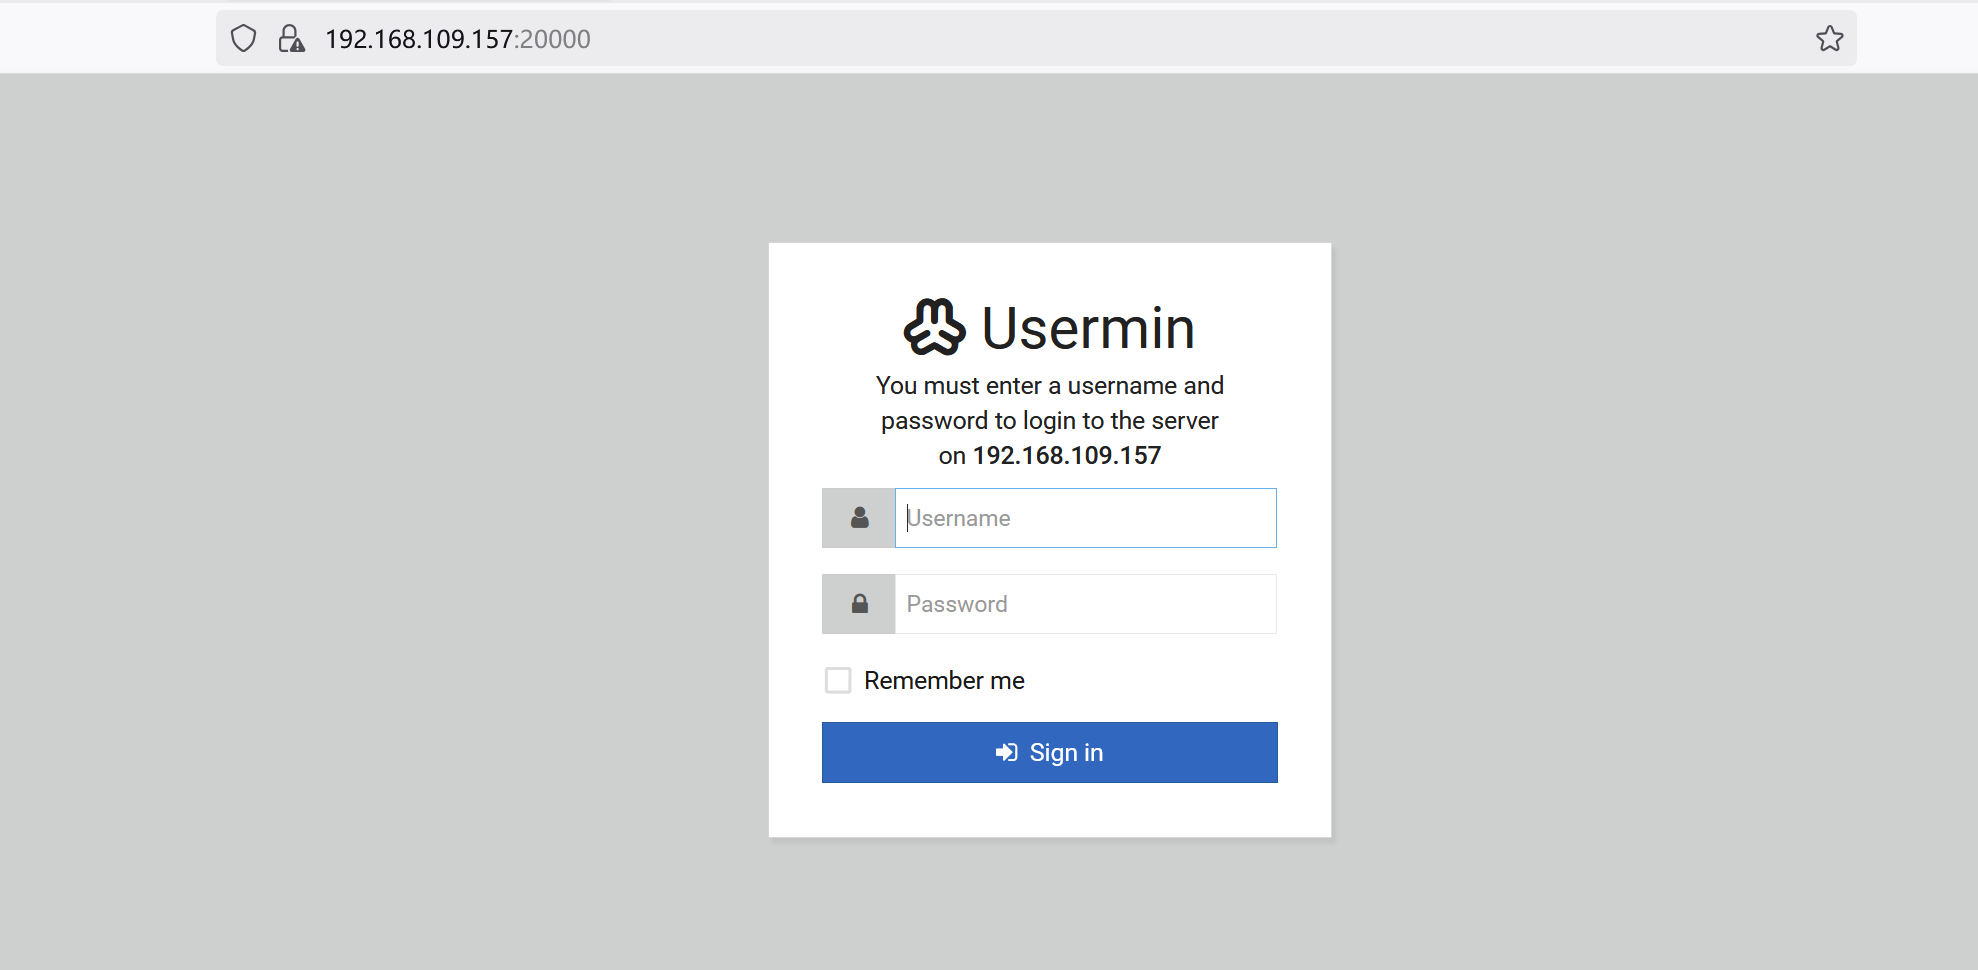The height and width of the screenshot is (970, 1978).
Task: Bookmark this page with the star icon
Action: (1829, 39)
